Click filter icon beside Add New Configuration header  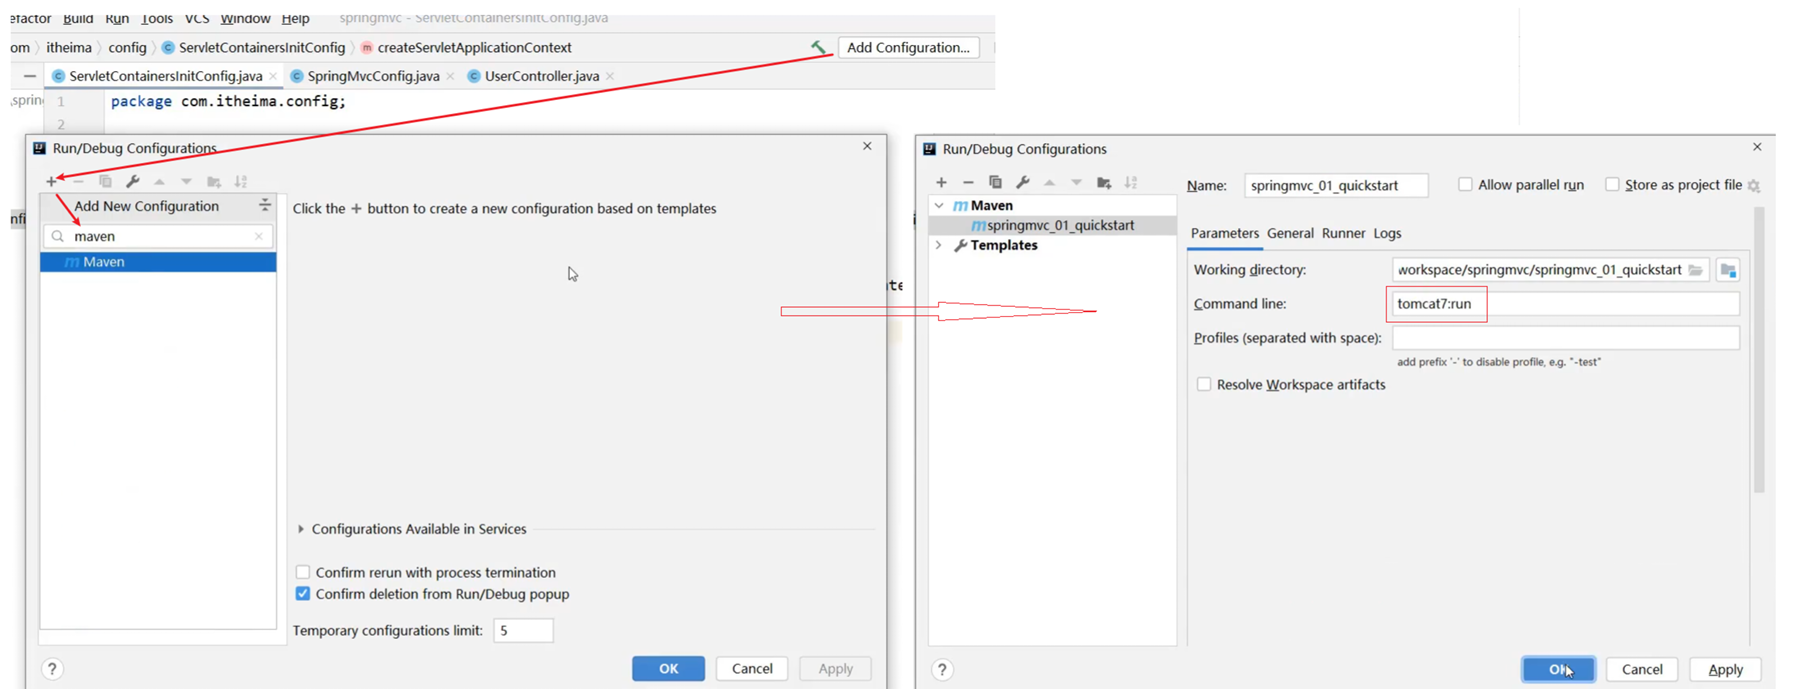265,205
